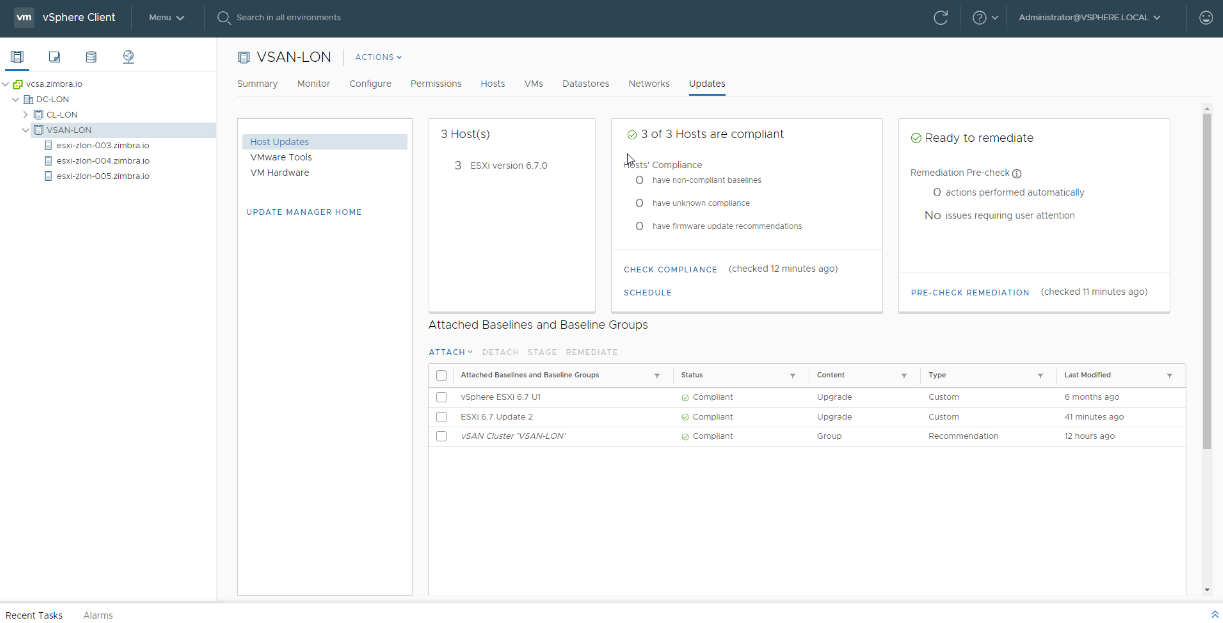
Task: Open Networking view icon in navigator
Action: [x=128, y=57]
